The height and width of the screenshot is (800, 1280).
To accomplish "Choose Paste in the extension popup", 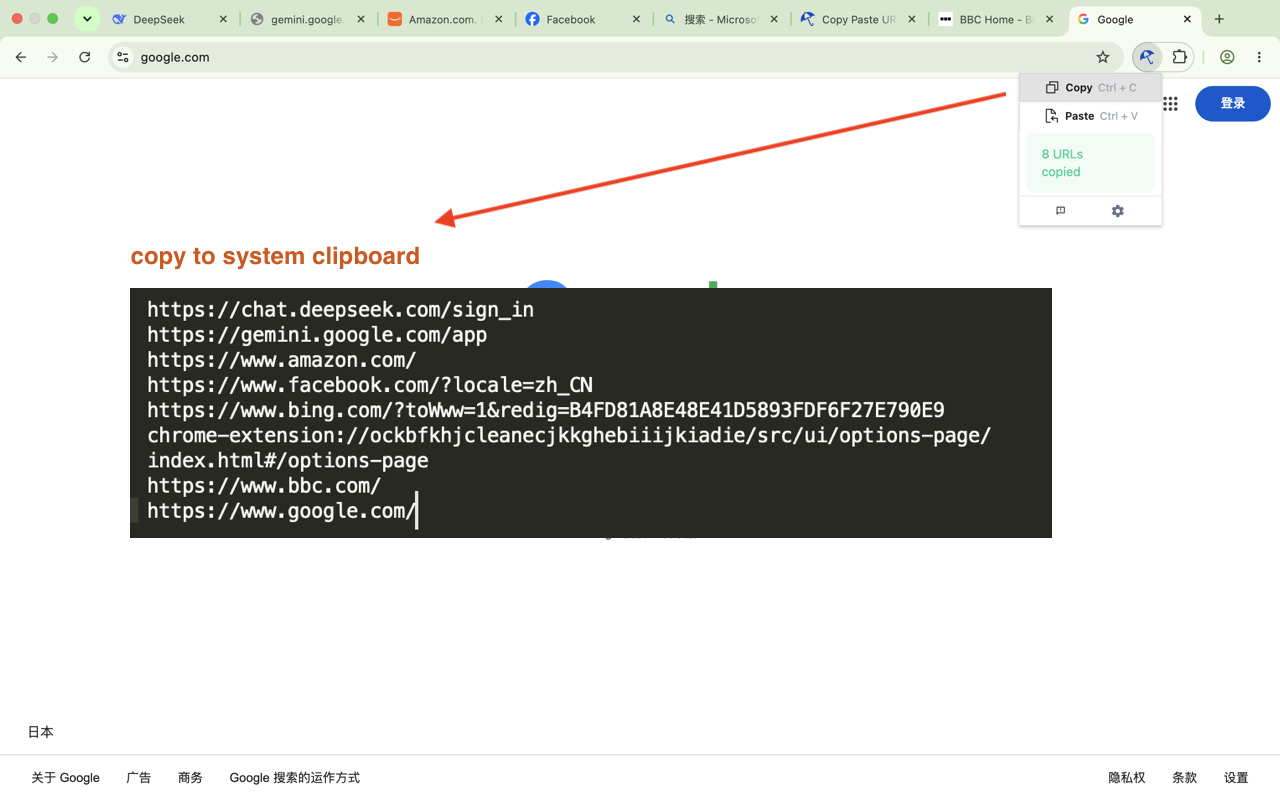I will click(1090, 116).
